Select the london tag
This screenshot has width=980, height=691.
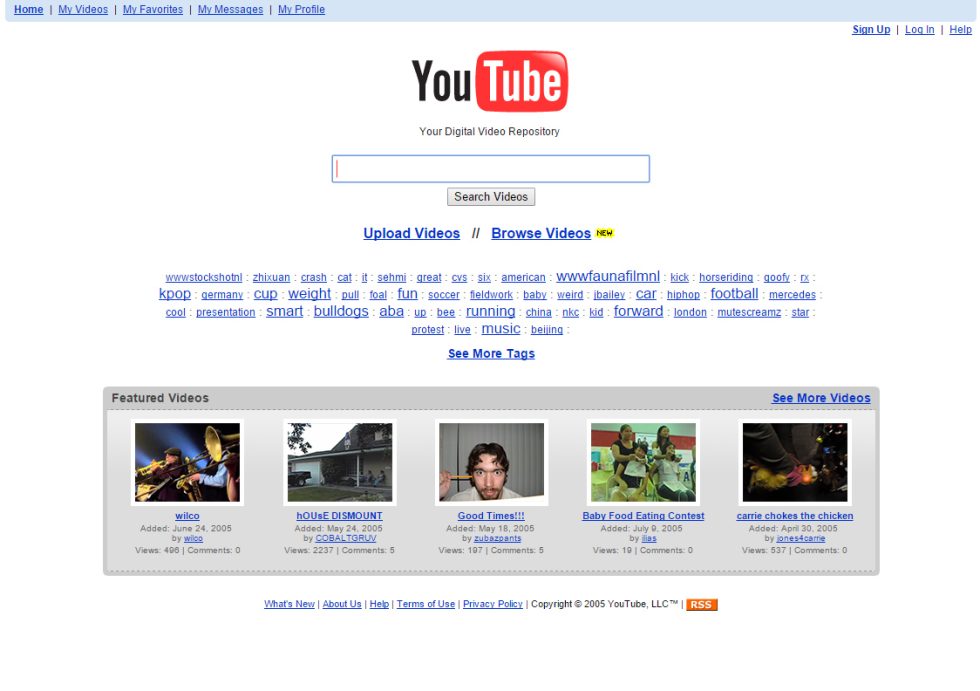point(690,312)
